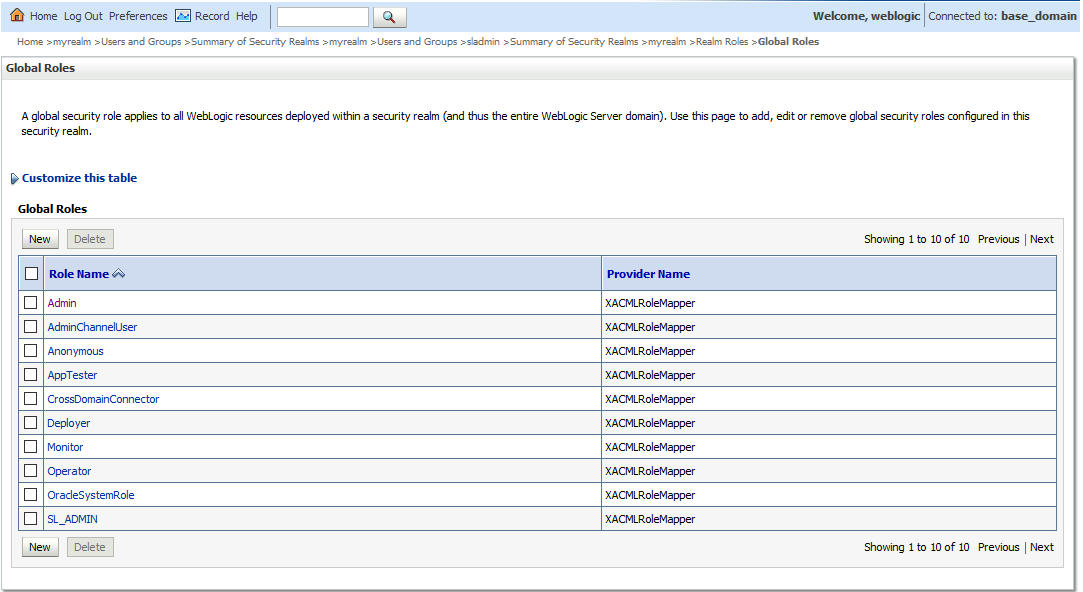Click into the toolbar search field
Viewport: 1083px width, 592px height.
tap(323, 17)
